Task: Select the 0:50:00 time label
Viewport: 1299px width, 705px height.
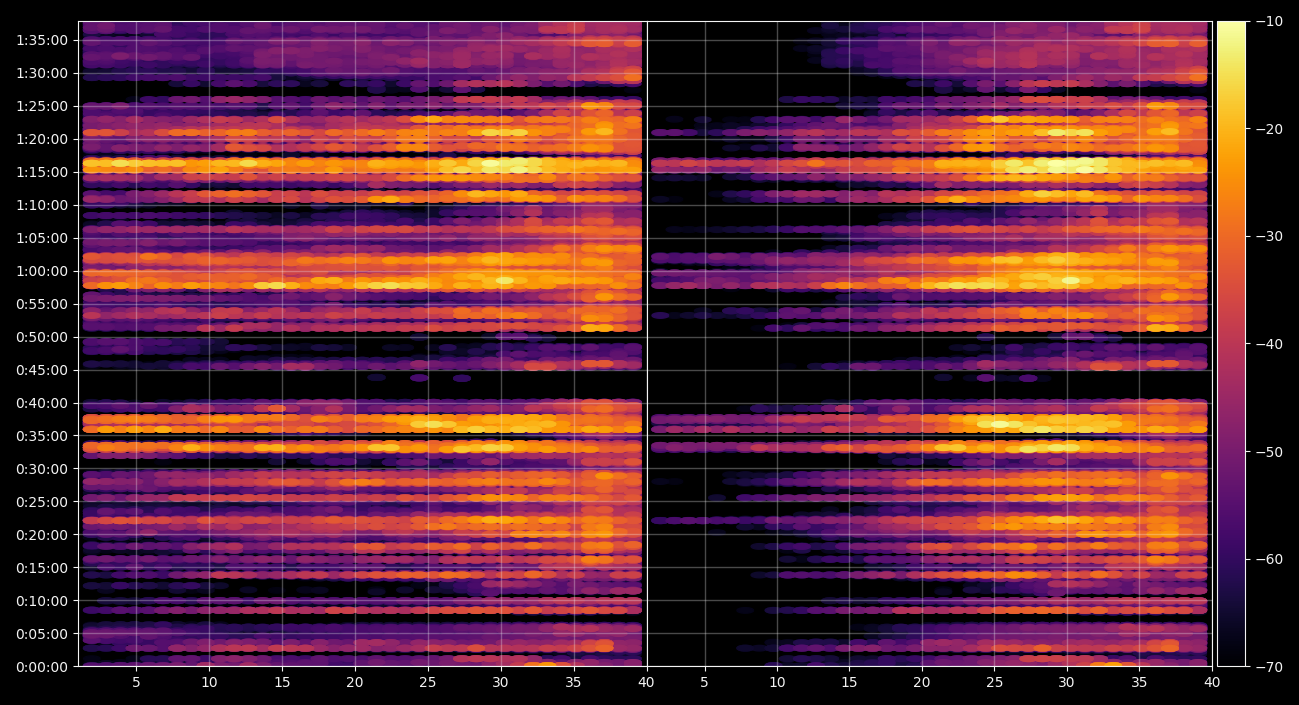Action: coord(42,337)
